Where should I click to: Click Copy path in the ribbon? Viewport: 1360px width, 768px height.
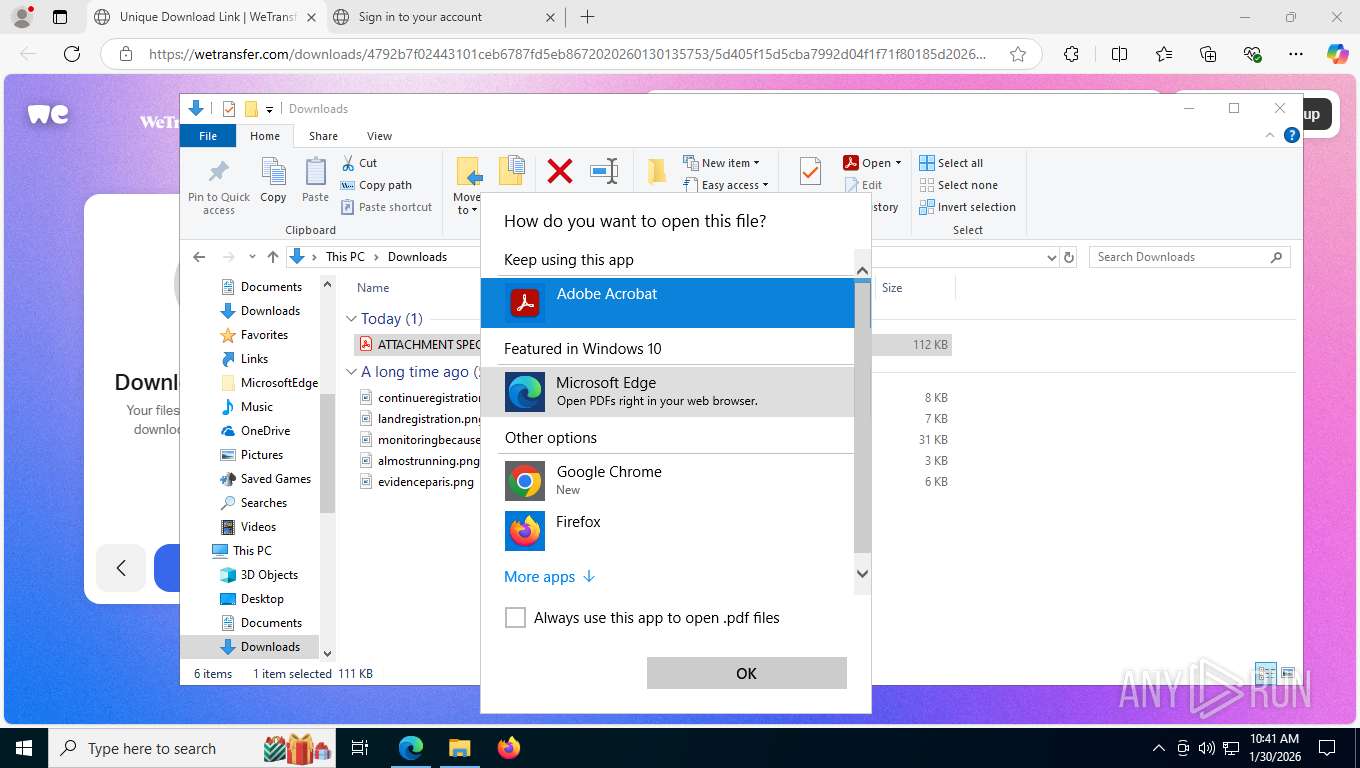[x=376, y=185]
